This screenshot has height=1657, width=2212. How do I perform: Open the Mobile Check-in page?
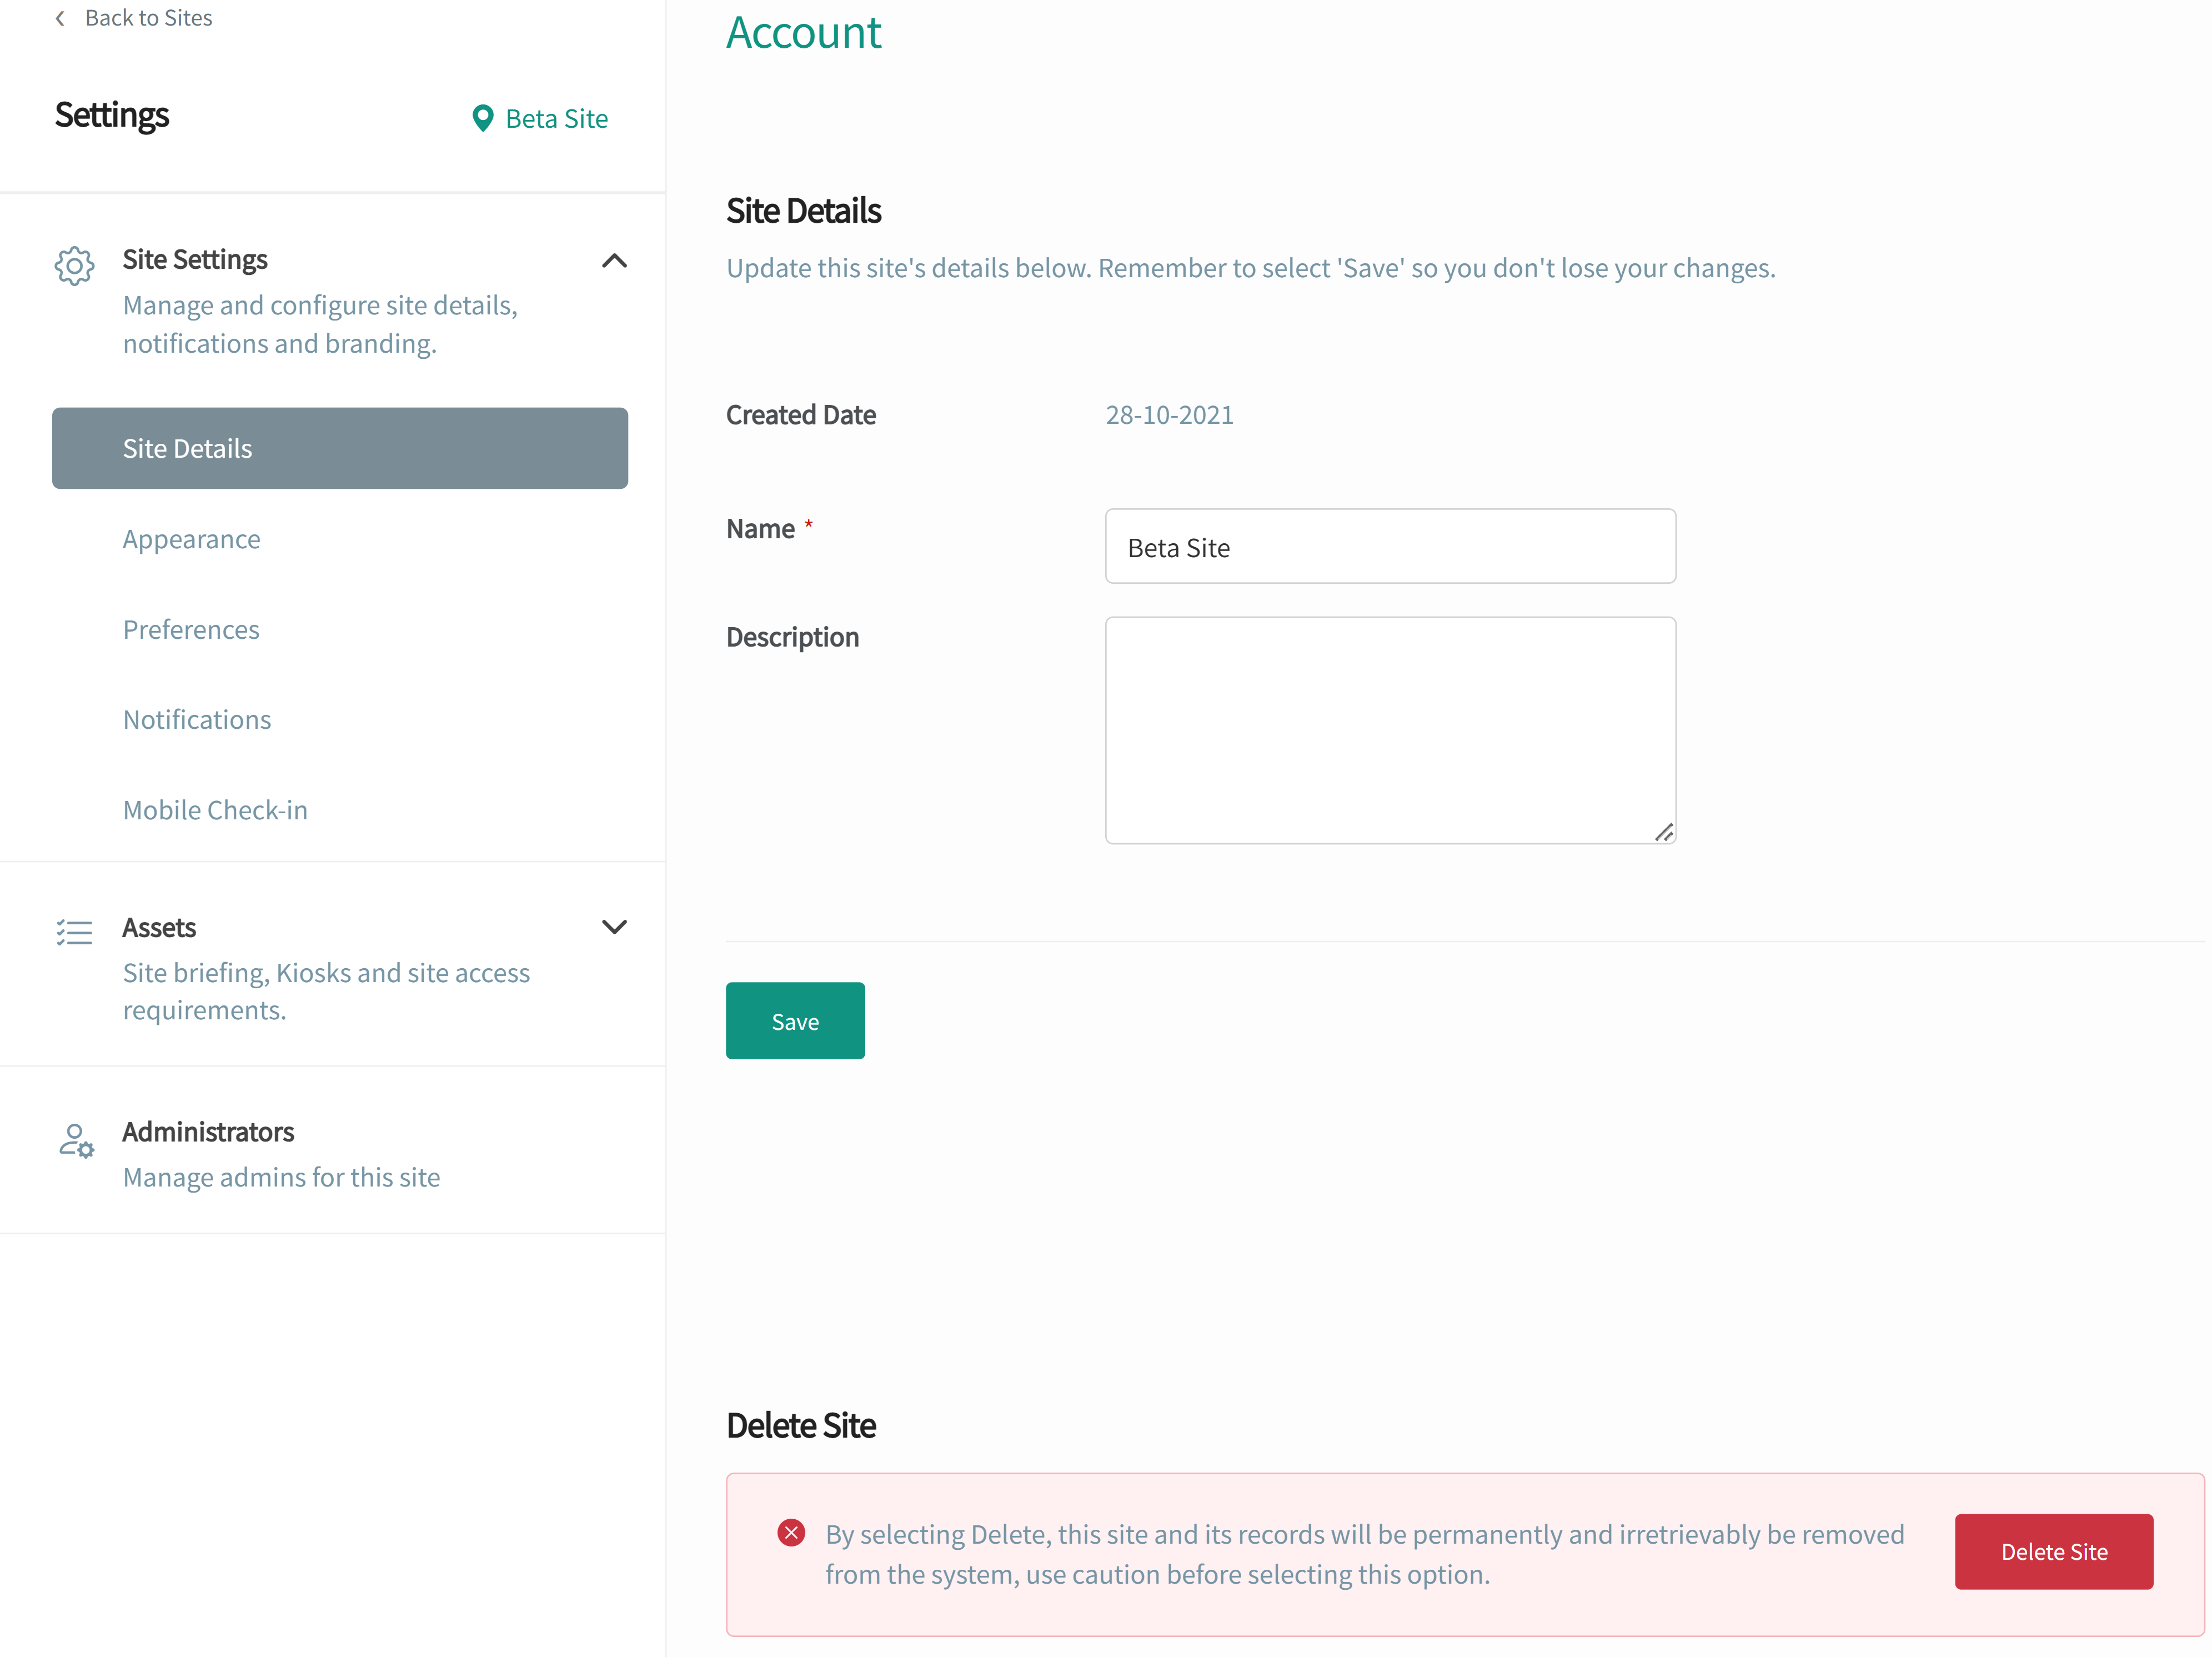pyautogui.click(x=215, y=810)
